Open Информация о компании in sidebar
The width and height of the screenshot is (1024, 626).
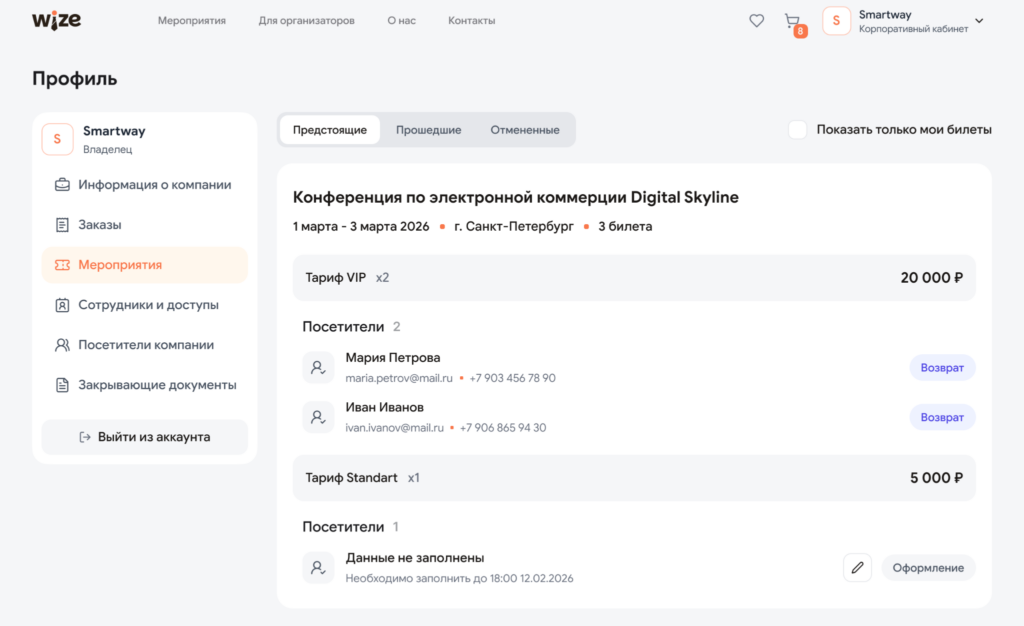[x=144, y=185]
